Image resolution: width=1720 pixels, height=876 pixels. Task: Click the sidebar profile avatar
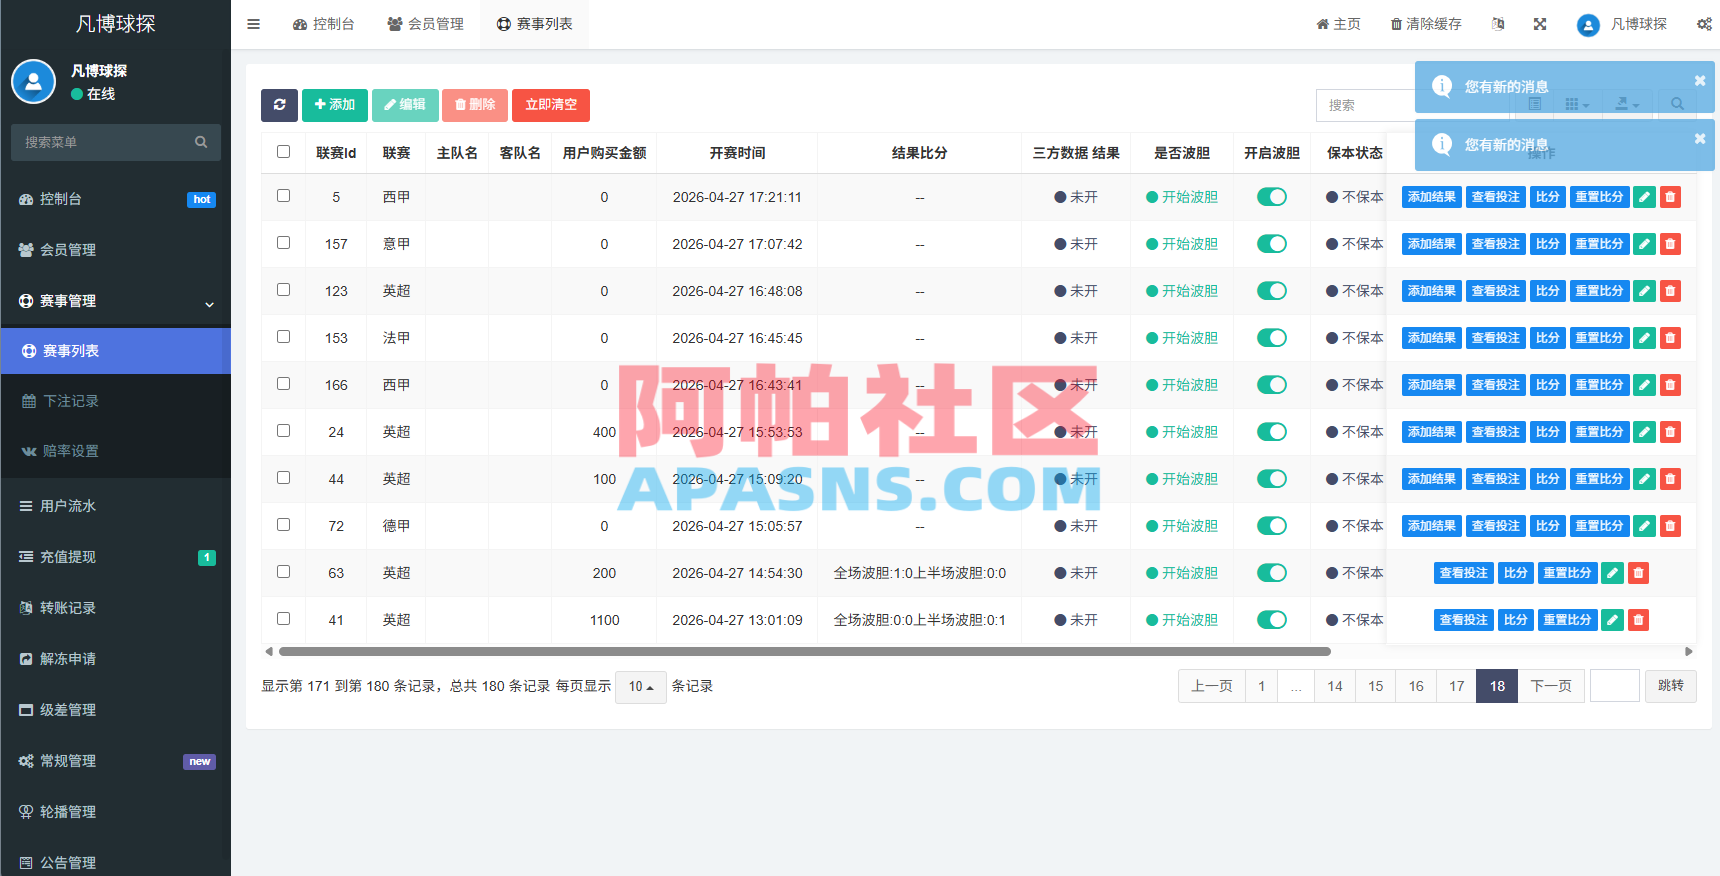(x=33, y=82)
